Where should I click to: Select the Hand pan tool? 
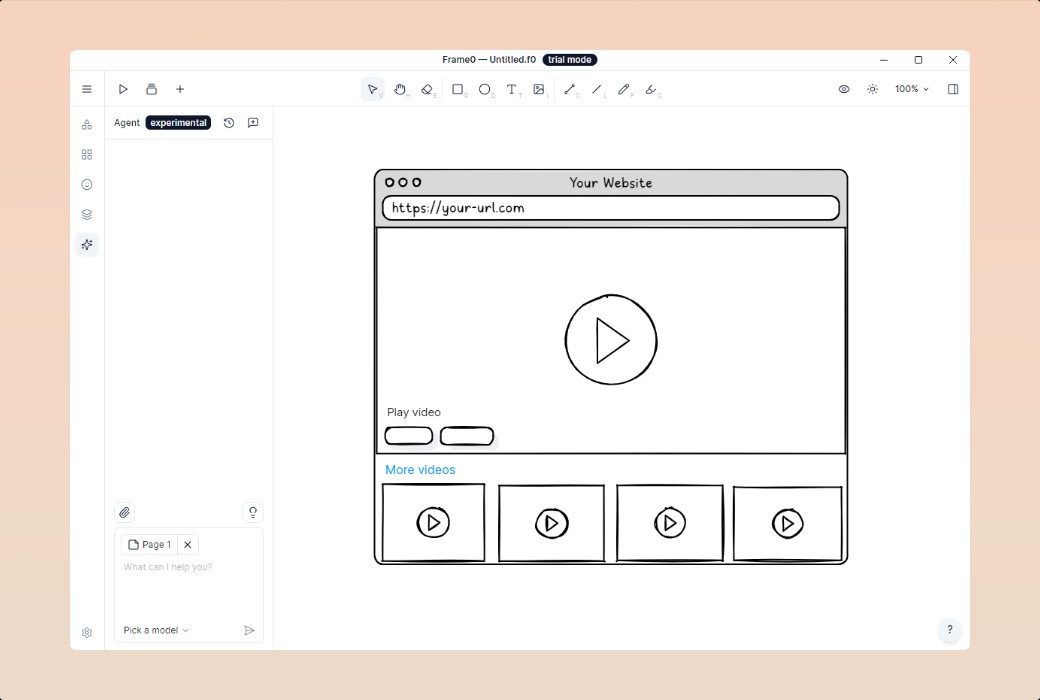pyautogui.click(x=400, y=89)
